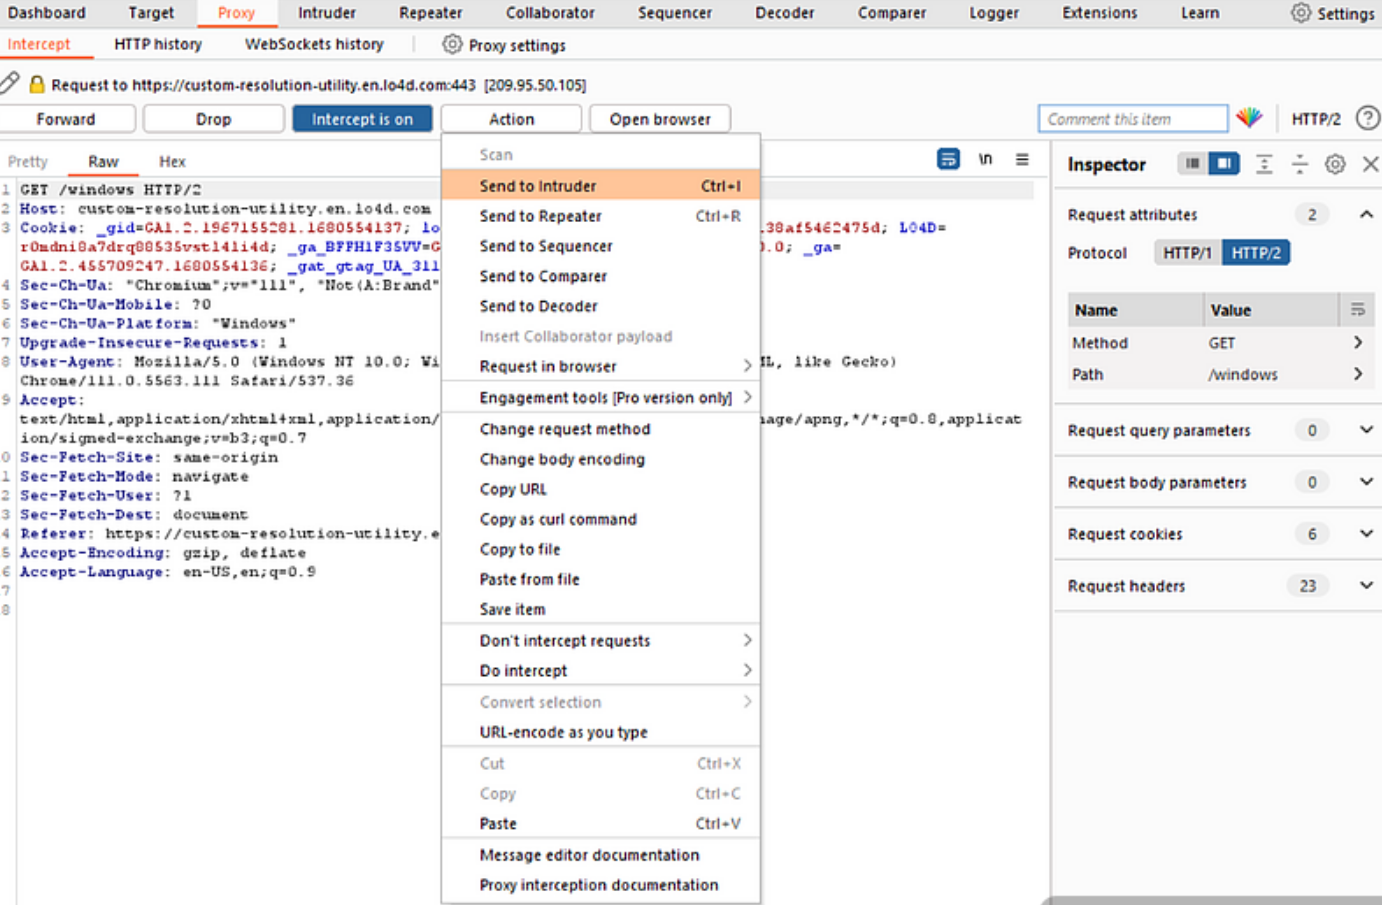Open Engagement tools submenu
Viewport: 1382px width, 905px height.
601,397
